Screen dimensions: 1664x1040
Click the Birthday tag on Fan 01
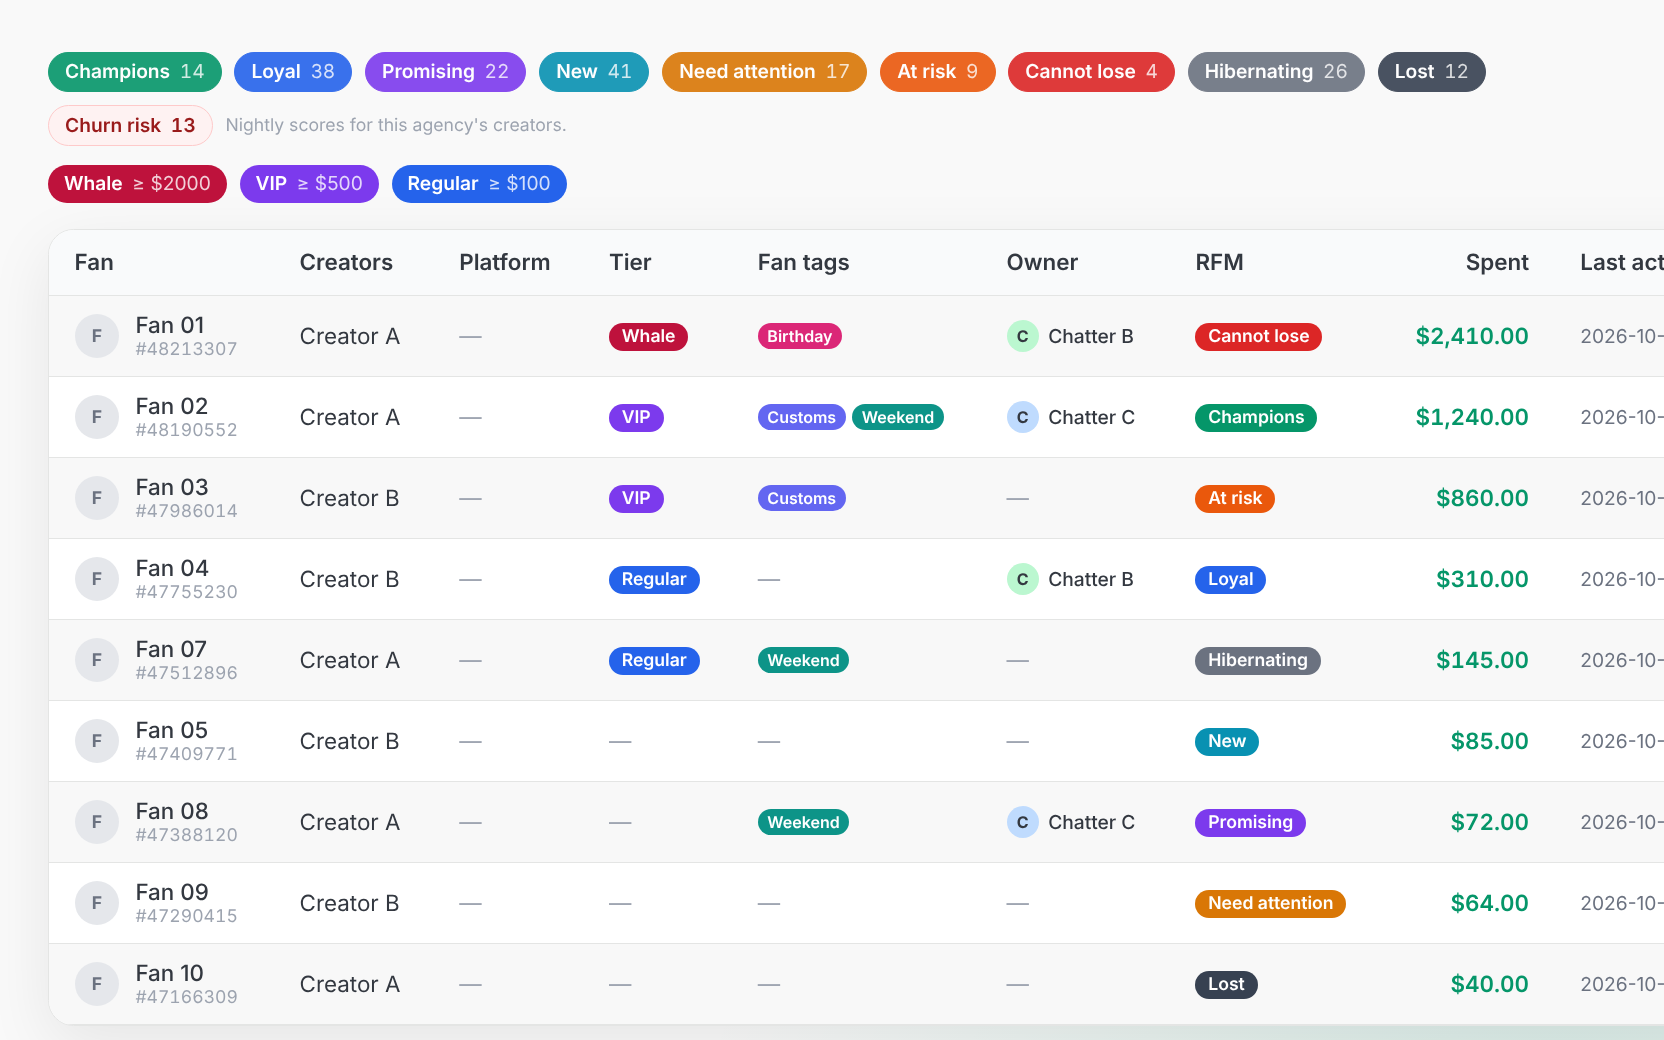coord(800,337)
